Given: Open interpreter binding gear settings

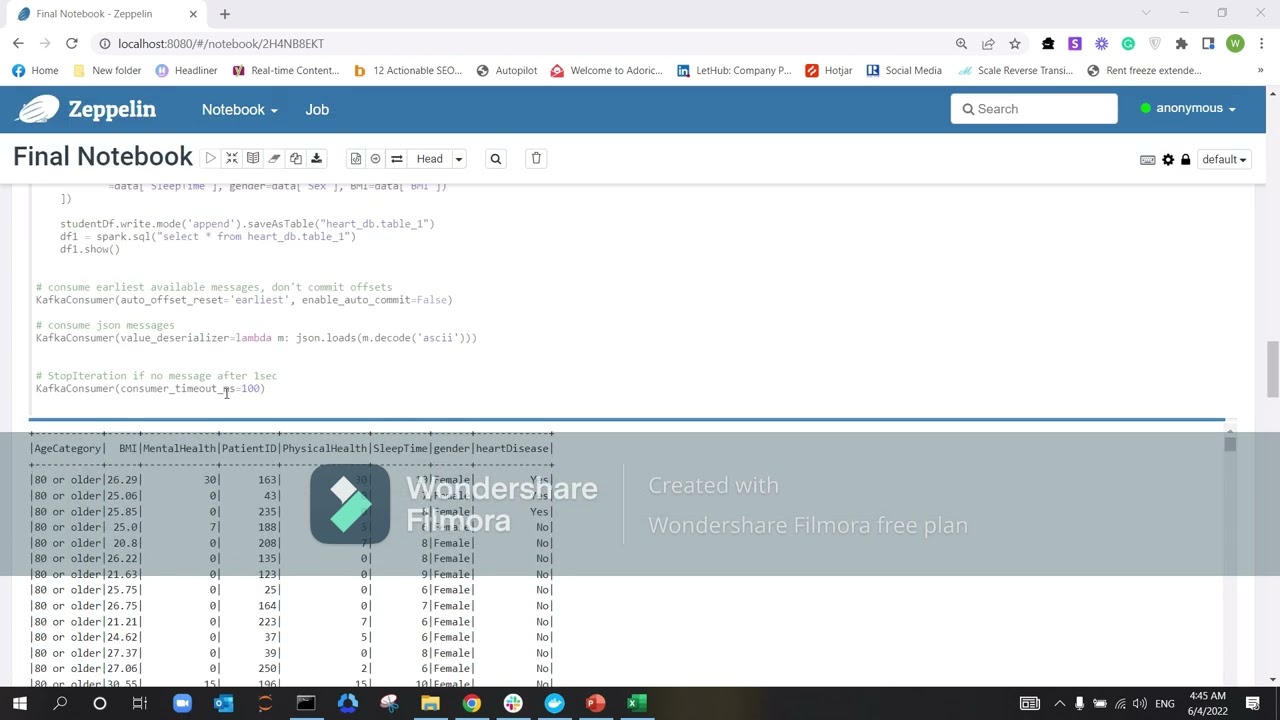Looking at the screenshot, I should pyautogui.click(x=1168, y=159).
